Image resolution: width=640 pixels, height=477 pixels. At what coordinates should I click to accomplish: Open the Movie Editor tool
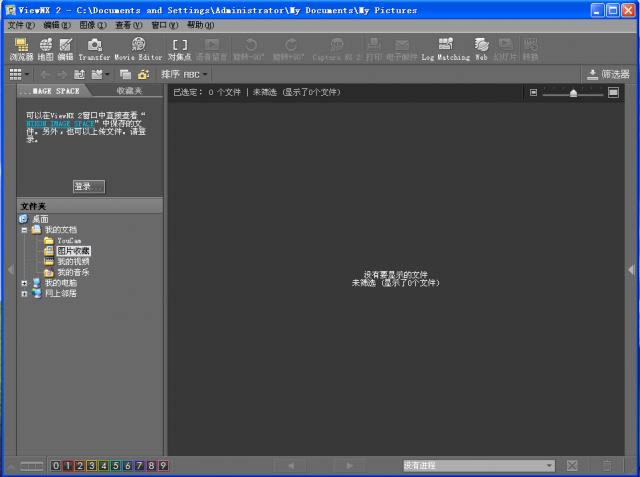pos(138,48)
